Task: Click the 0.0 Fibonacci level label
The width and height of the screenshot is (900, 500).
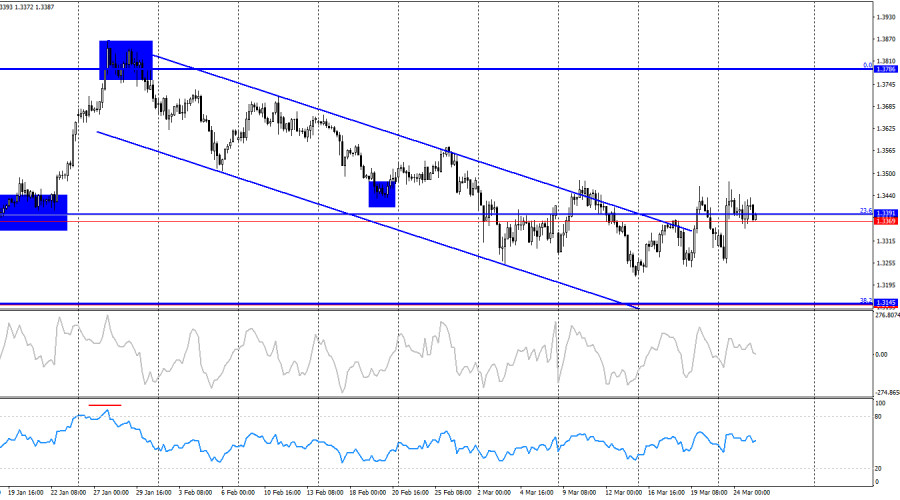Action: (x=867, y=65)
